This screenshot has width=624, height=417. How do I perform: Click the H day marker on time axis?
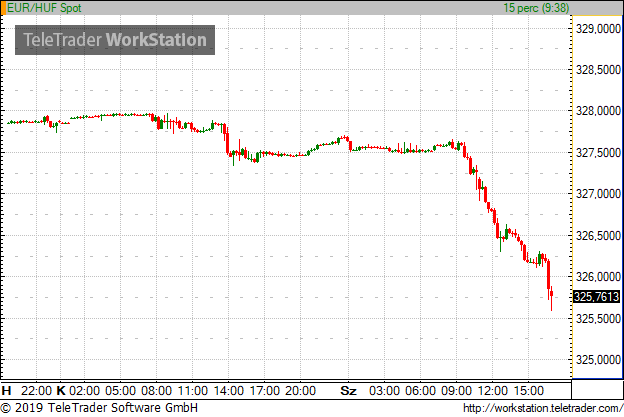(x=6, y=391)
